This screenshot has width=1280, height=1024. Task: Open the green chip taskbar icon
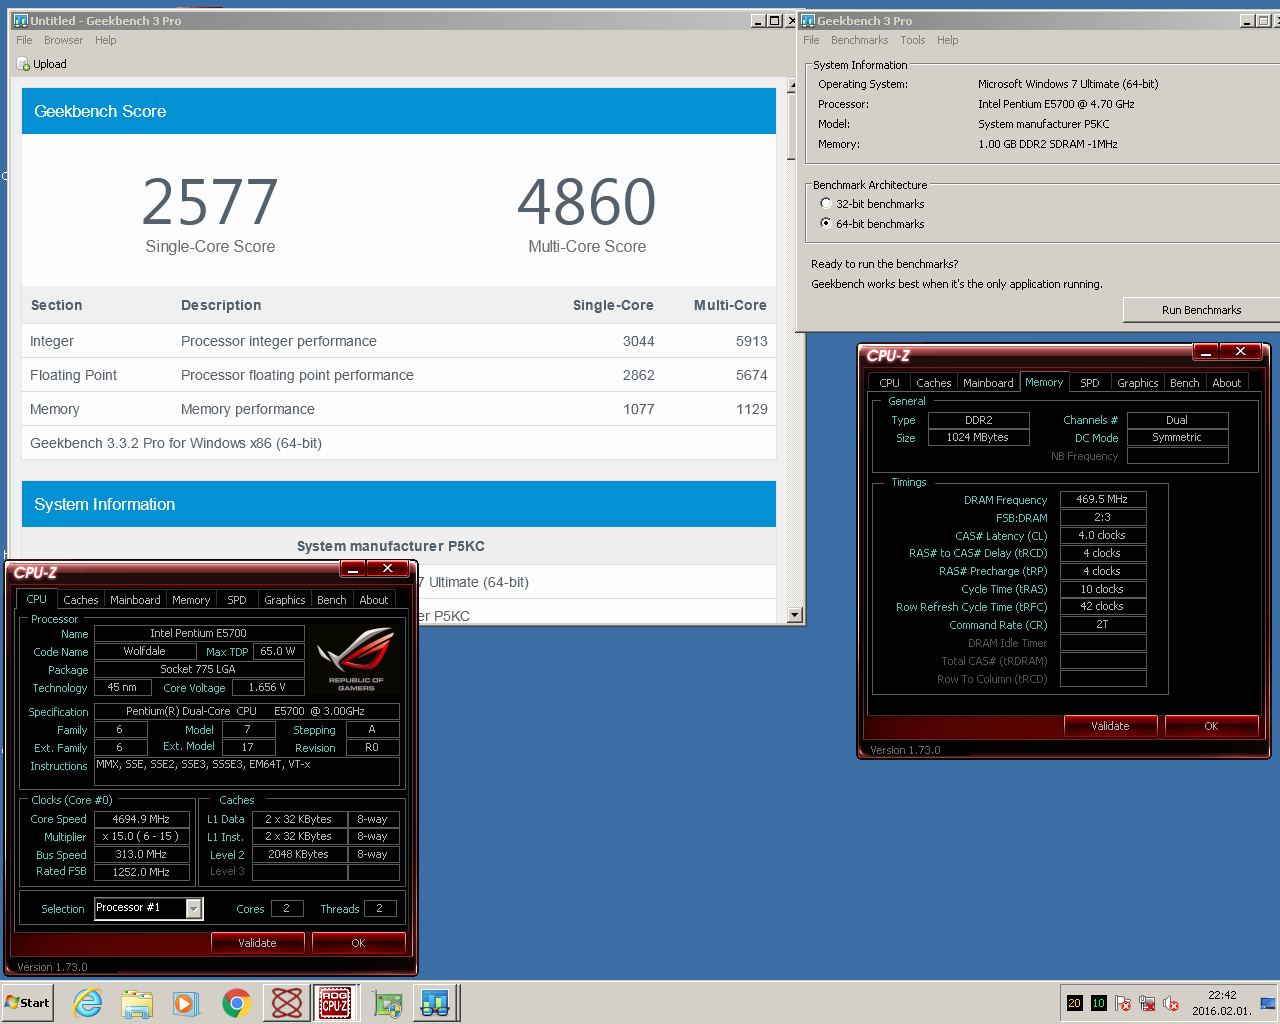tap(387, 1003)
